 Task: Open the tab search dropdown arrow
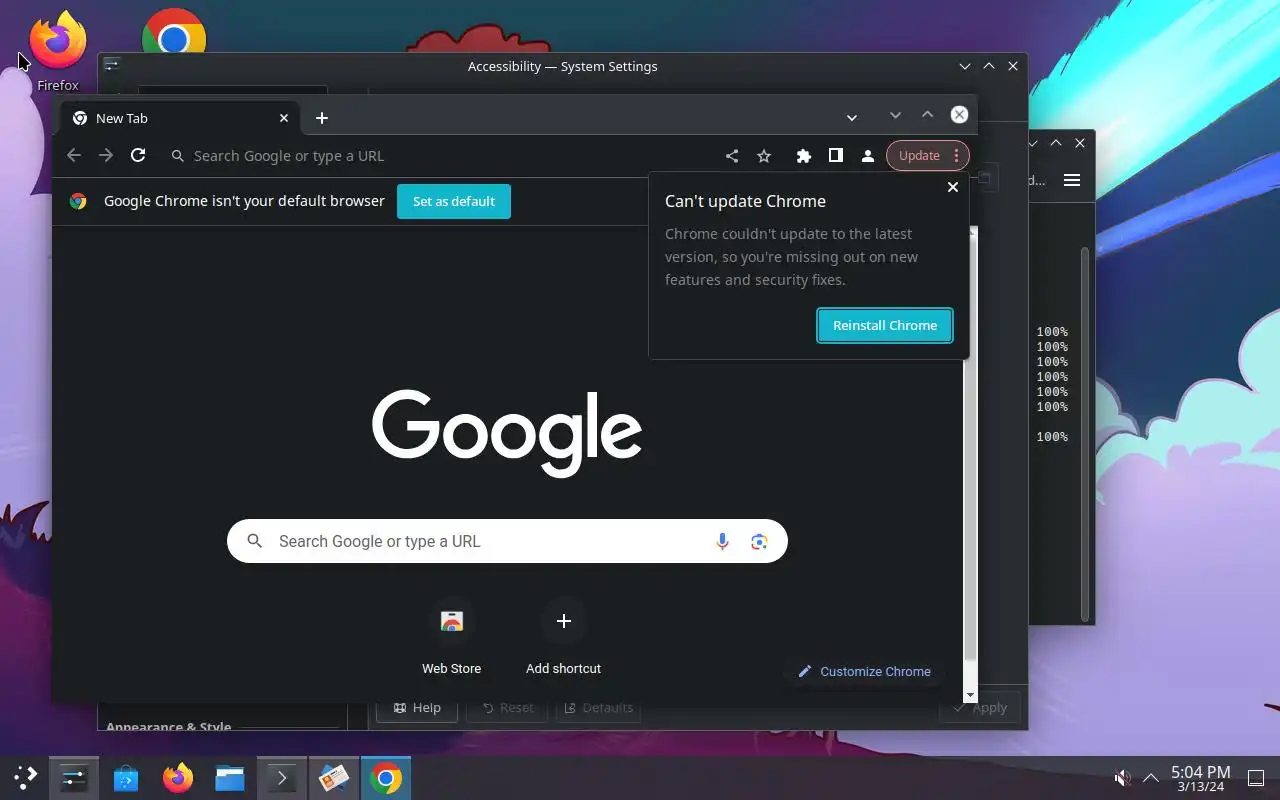pos(851,118)
